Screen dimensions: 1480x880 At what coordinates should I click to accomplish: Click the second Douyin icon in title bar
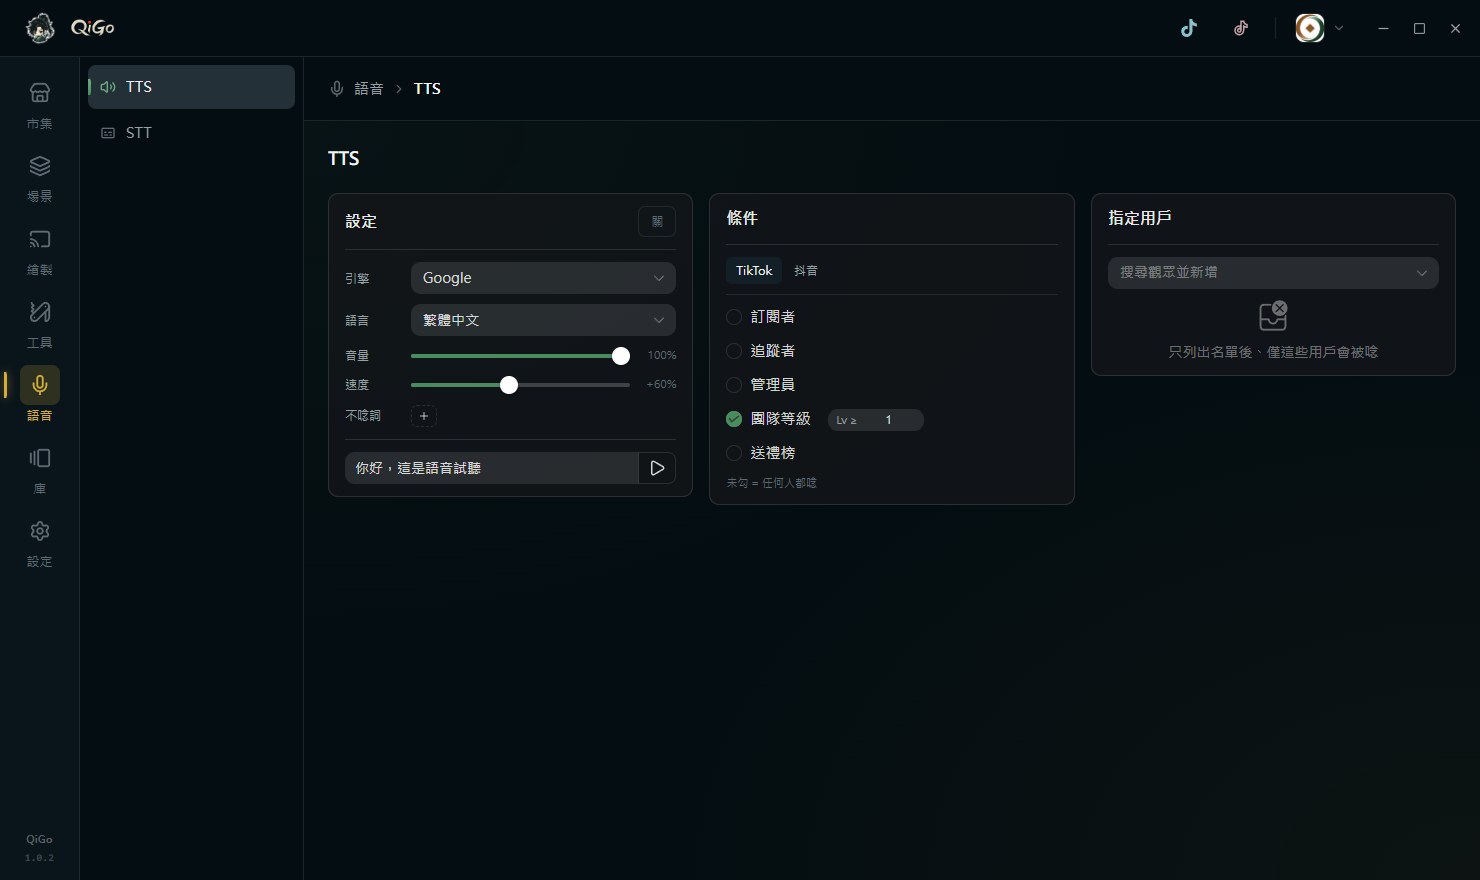click(1241, 28)
